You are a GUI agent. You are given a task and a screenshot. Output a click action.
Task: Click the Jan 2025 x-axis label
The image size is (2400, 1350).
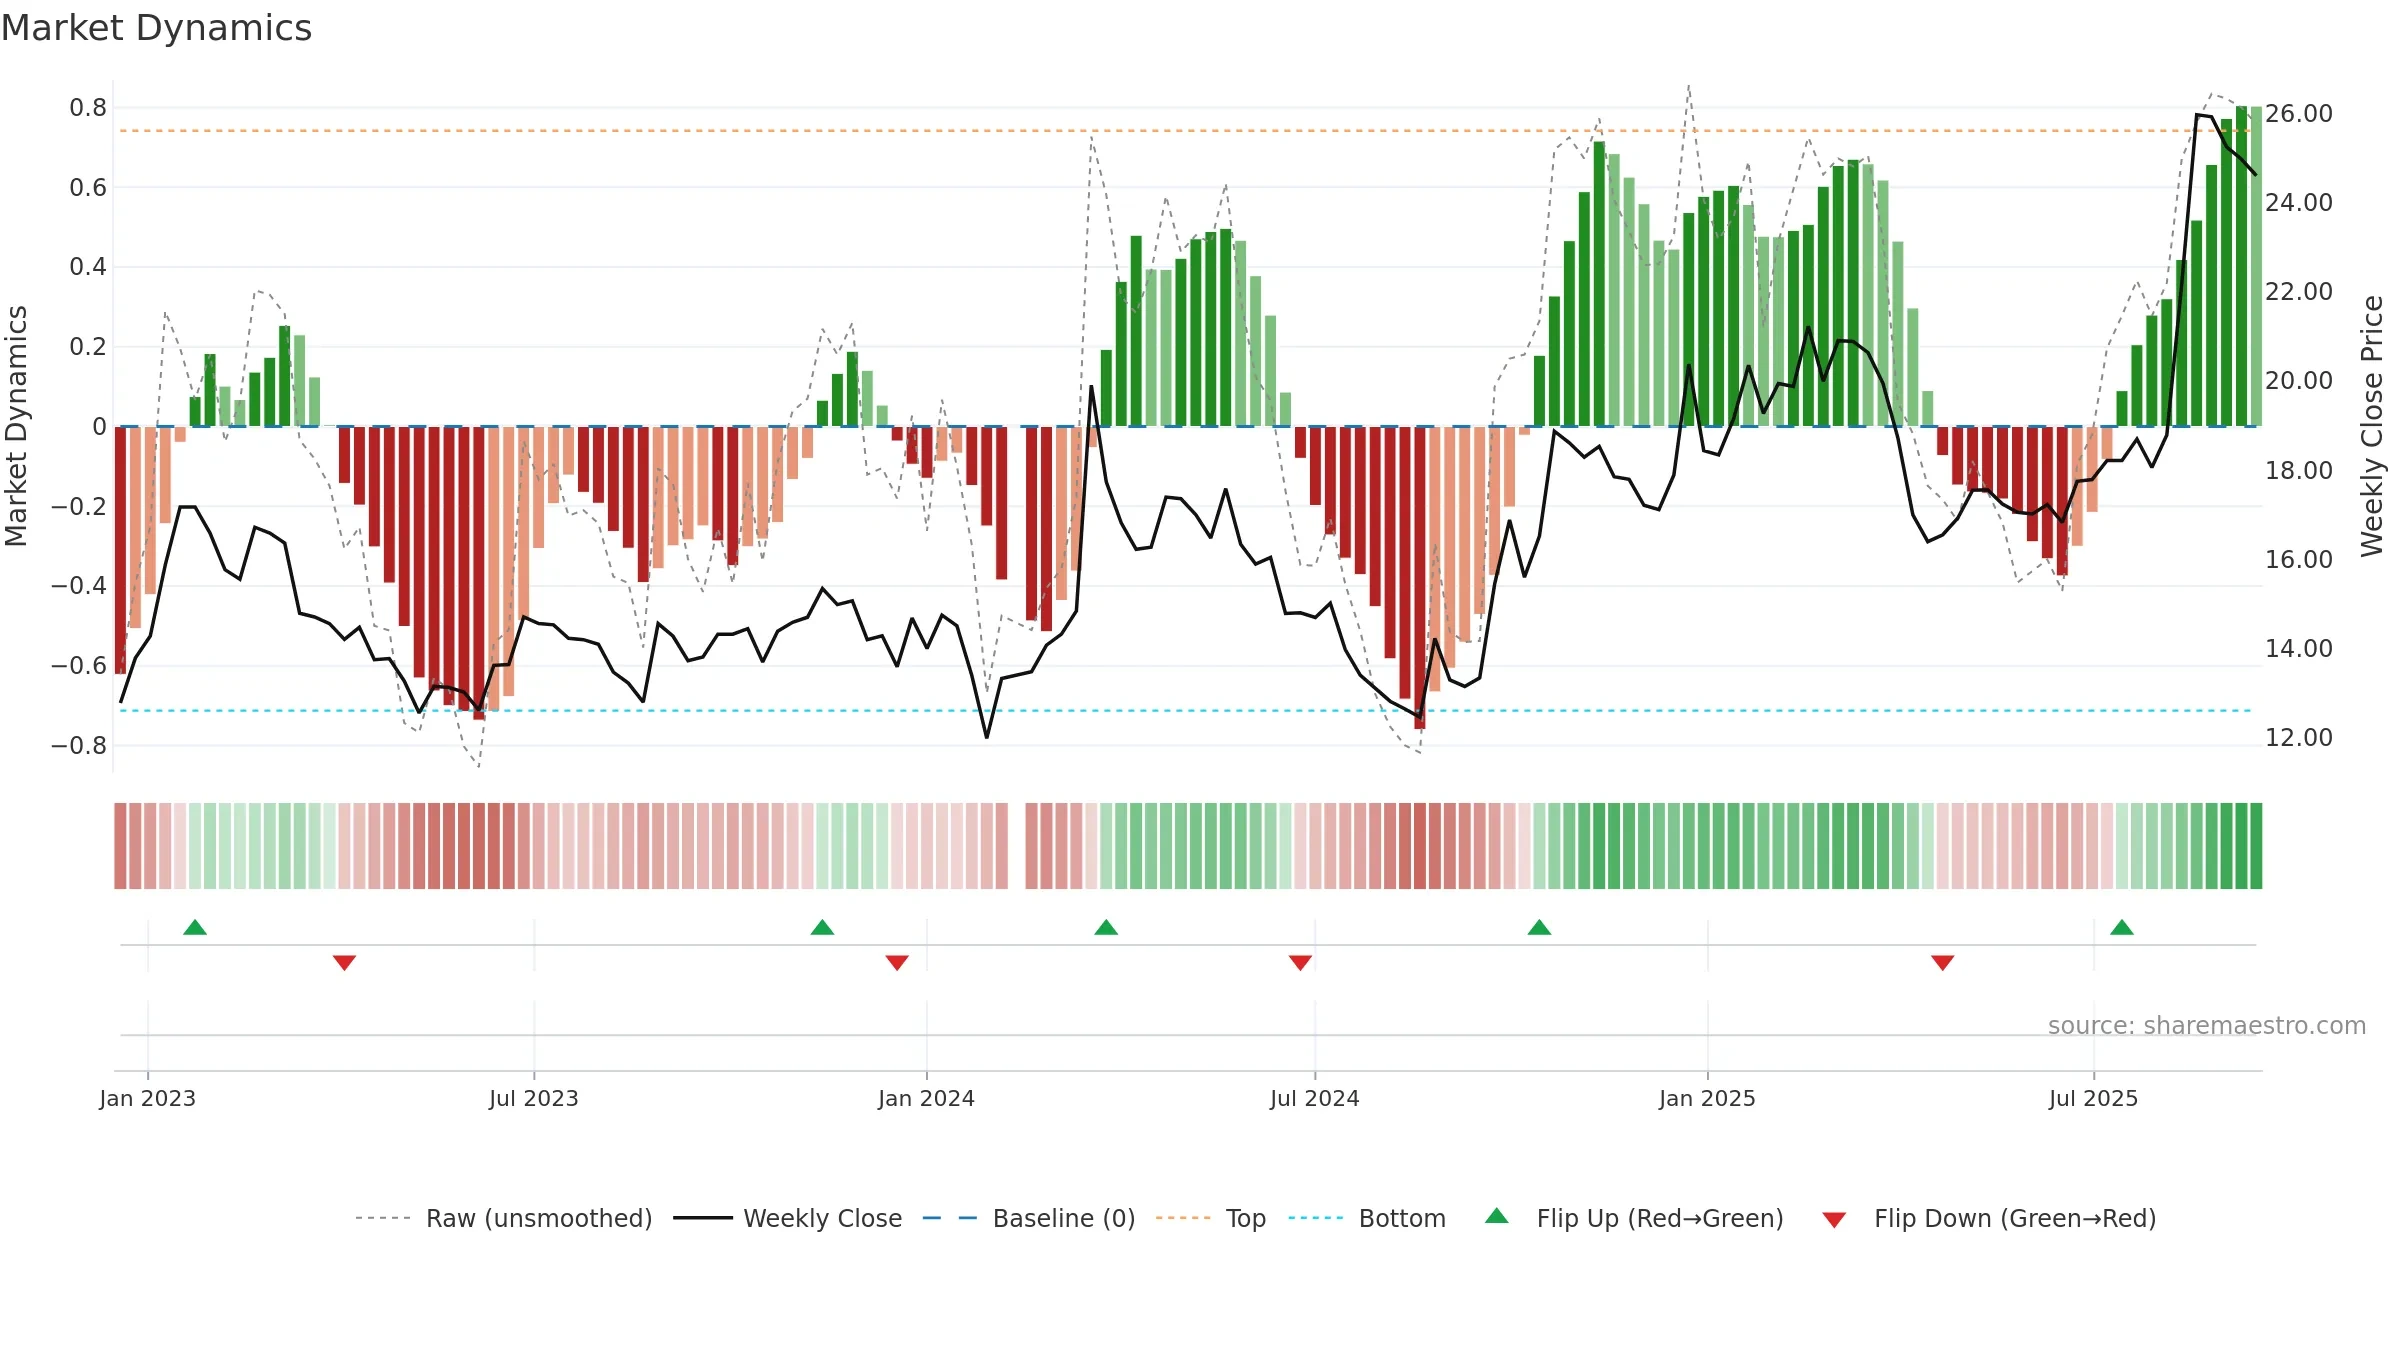coord(1708,1098)
